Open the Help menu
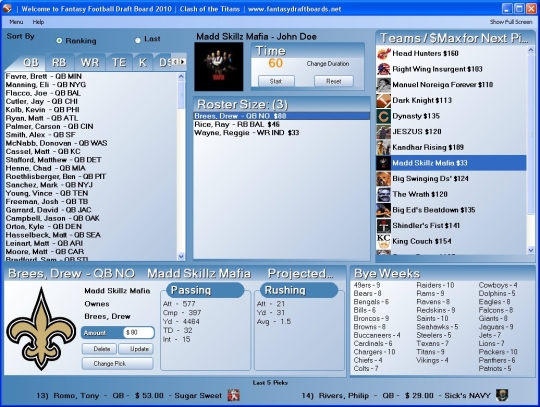 [x=38, y=22]
